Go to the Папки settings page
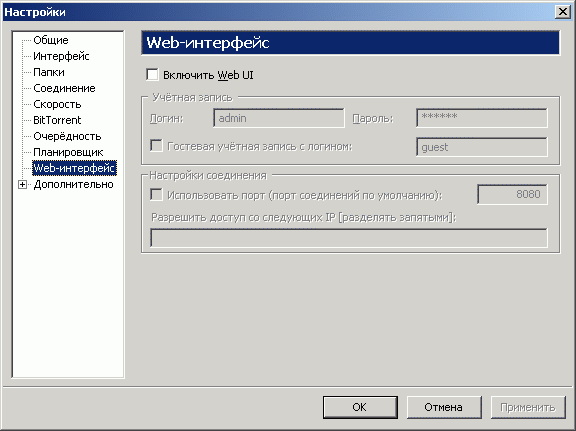Image resolution: width=576 pixels, height=431 pixels. (x=48, y=72)
